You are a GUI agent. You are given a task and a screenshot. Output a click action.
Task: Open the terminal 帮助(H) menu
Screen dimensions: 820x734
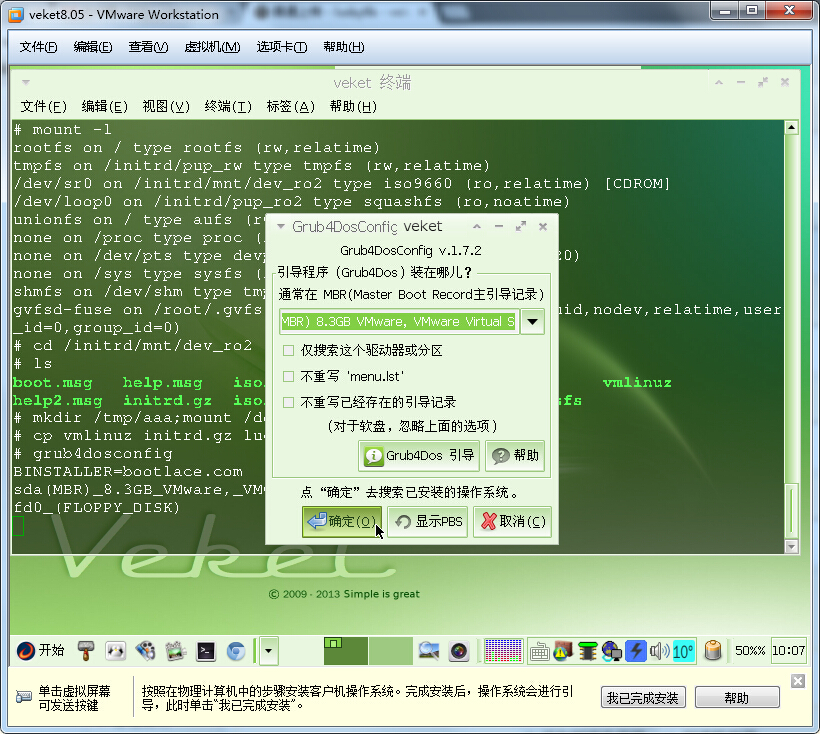(x=353, y=107)
